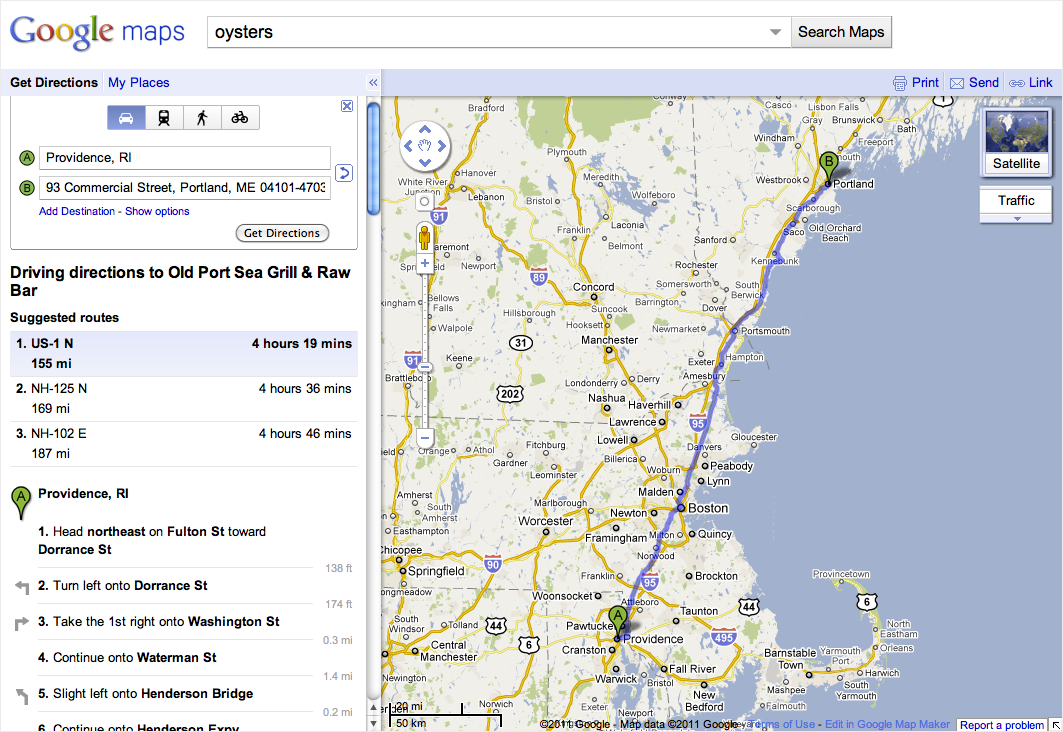This screenshot has height=732, width=1063.
Task: Click Edit in Google Map Maker link
Action: click(x=887, y=725)
